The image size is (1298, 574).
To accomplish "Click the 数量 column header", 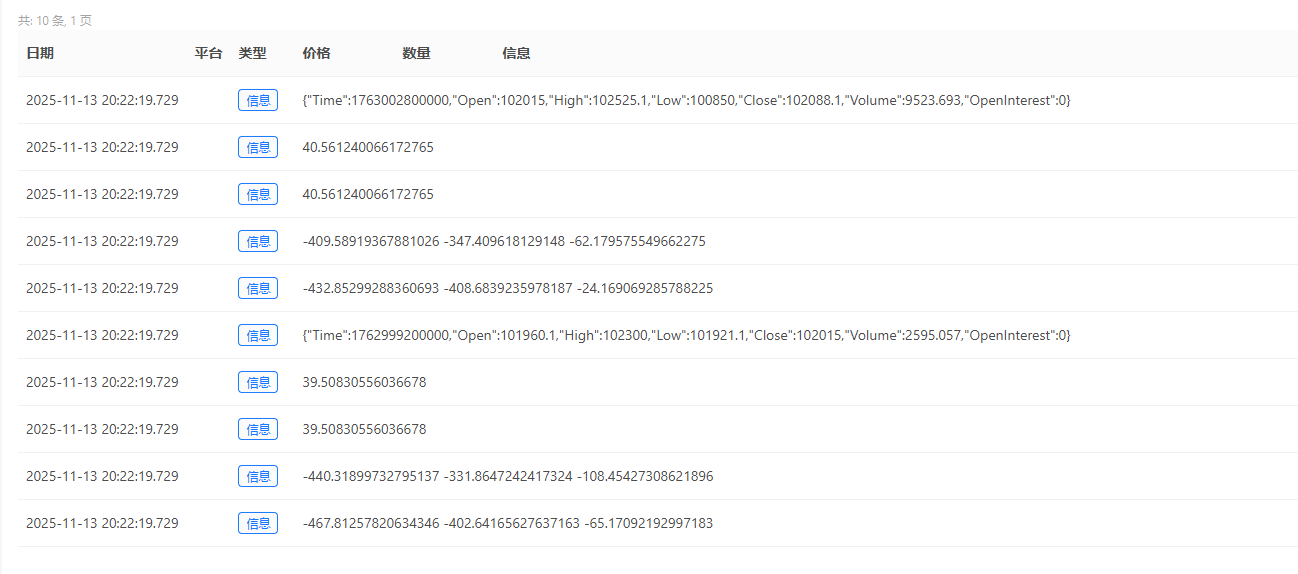I will [x=416, y=54].
